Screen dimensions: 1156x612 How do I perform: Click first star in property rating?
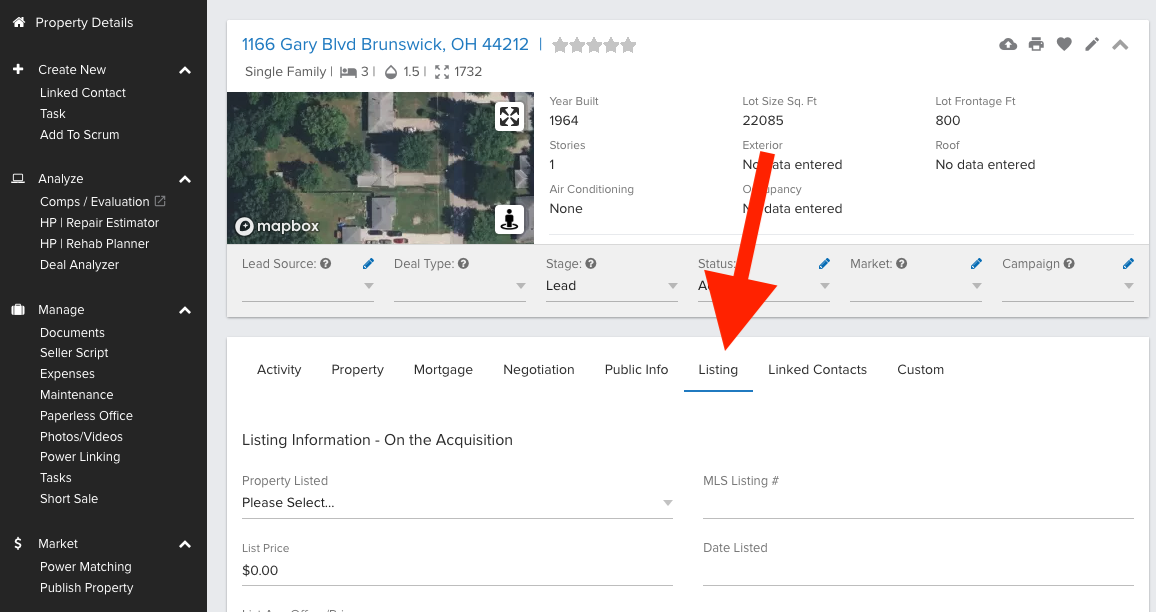[560, 45]
